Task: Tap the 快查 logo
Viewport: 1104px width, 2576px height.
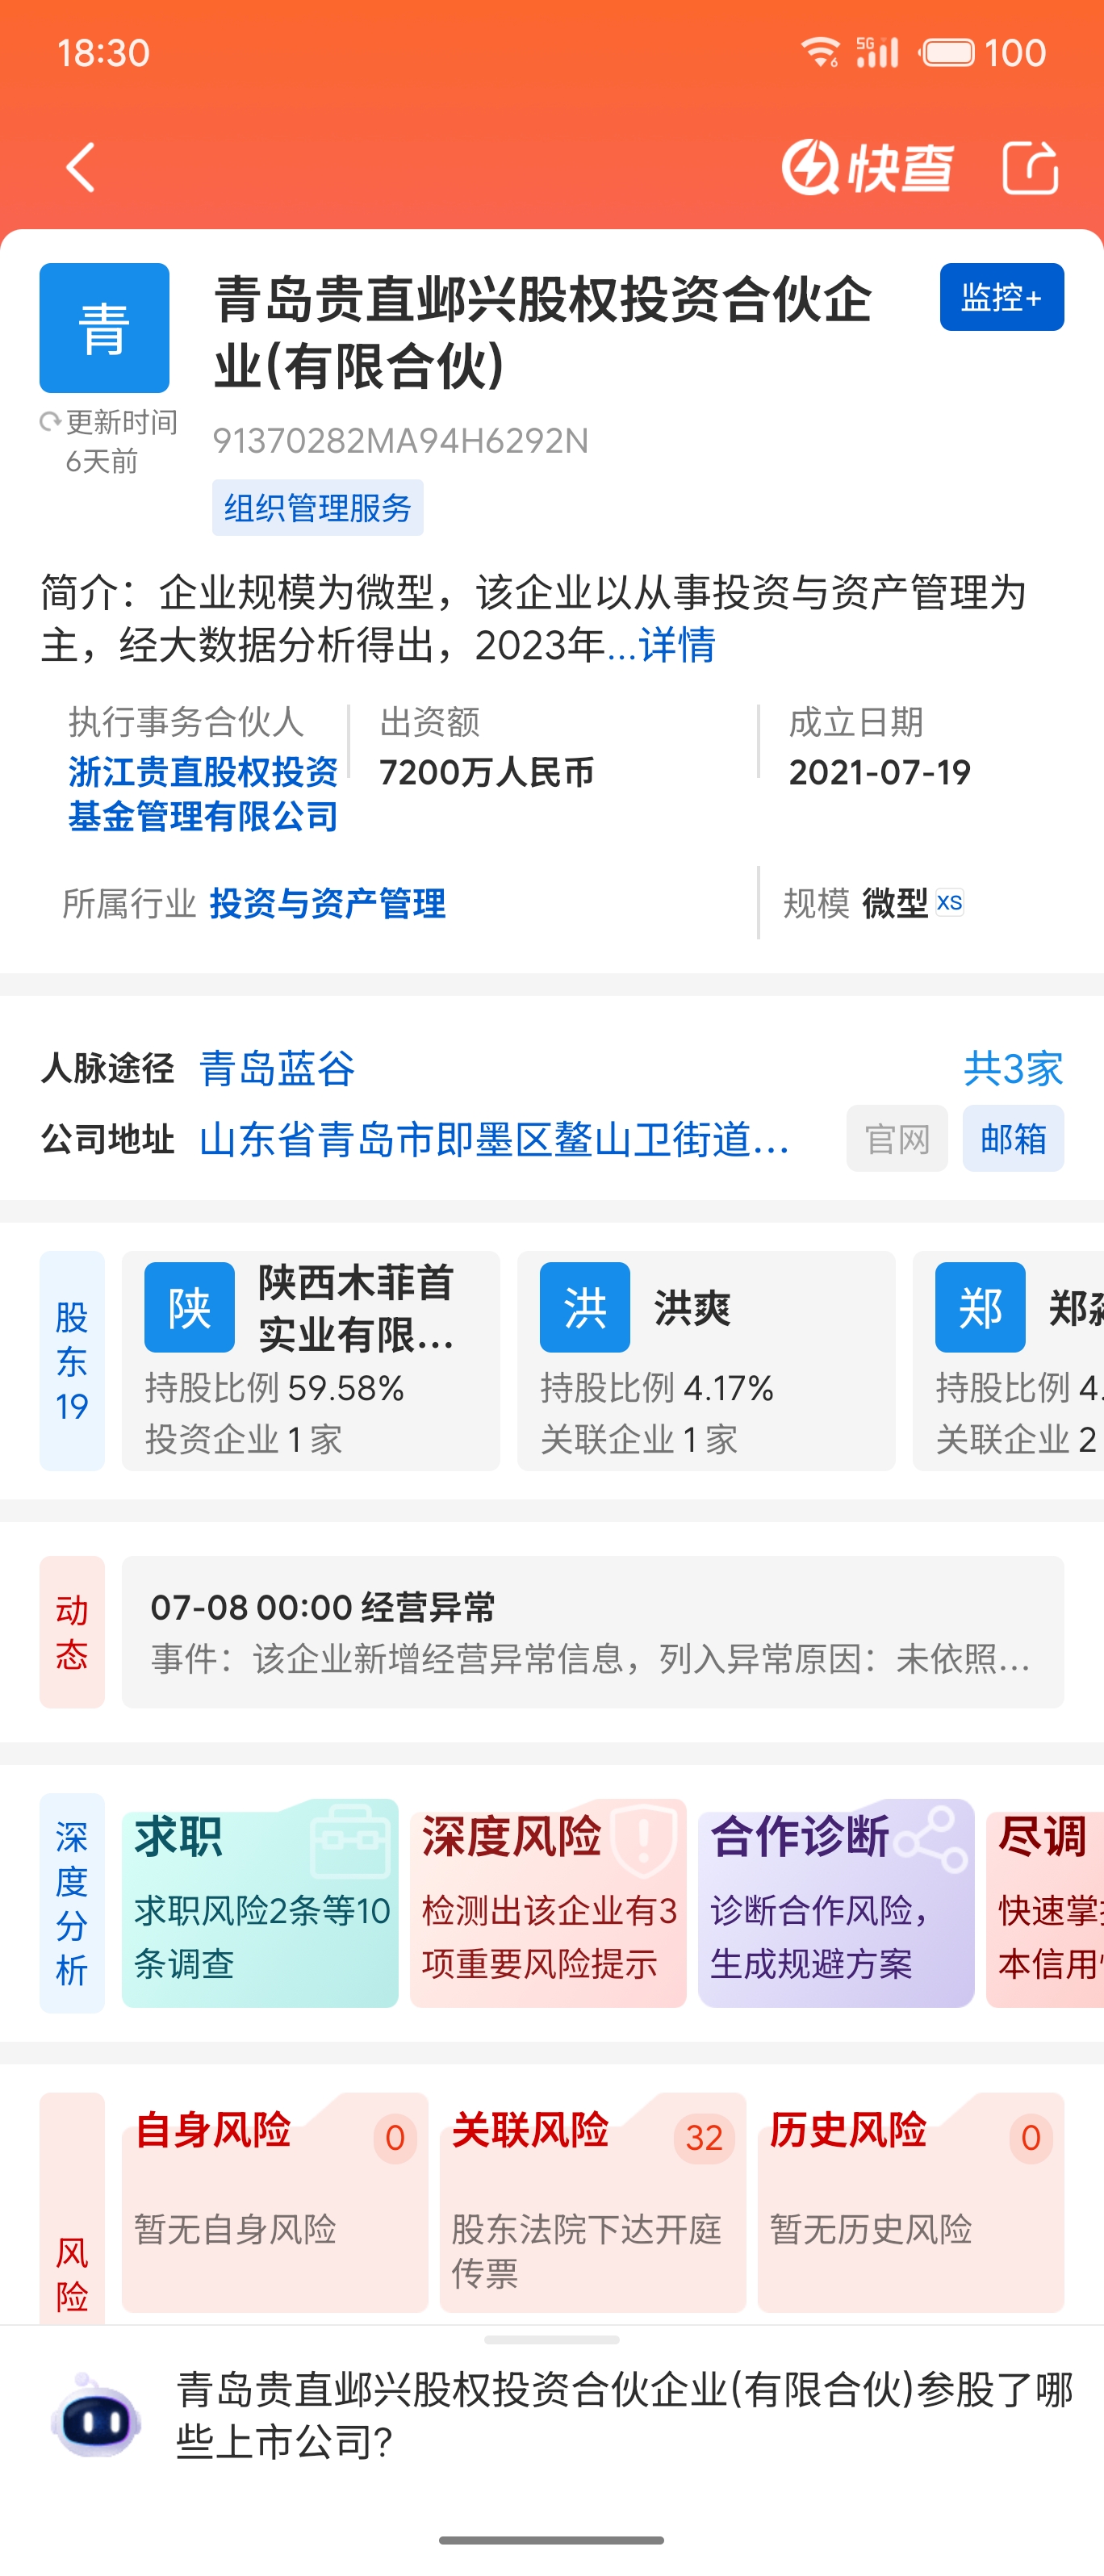Action: tap(867, 167)
